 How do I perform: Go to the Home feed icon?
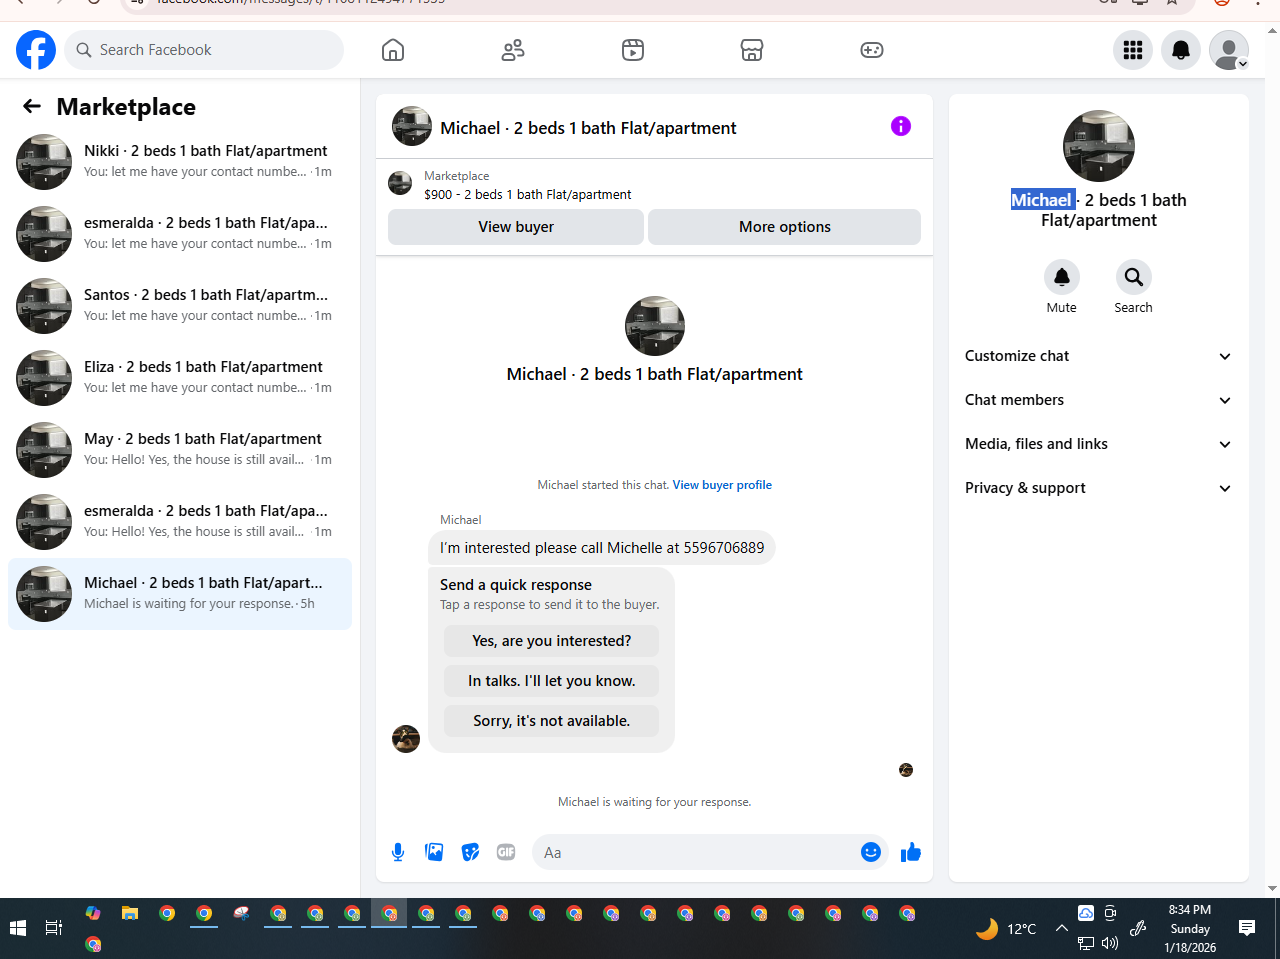(x=393, y=50)
